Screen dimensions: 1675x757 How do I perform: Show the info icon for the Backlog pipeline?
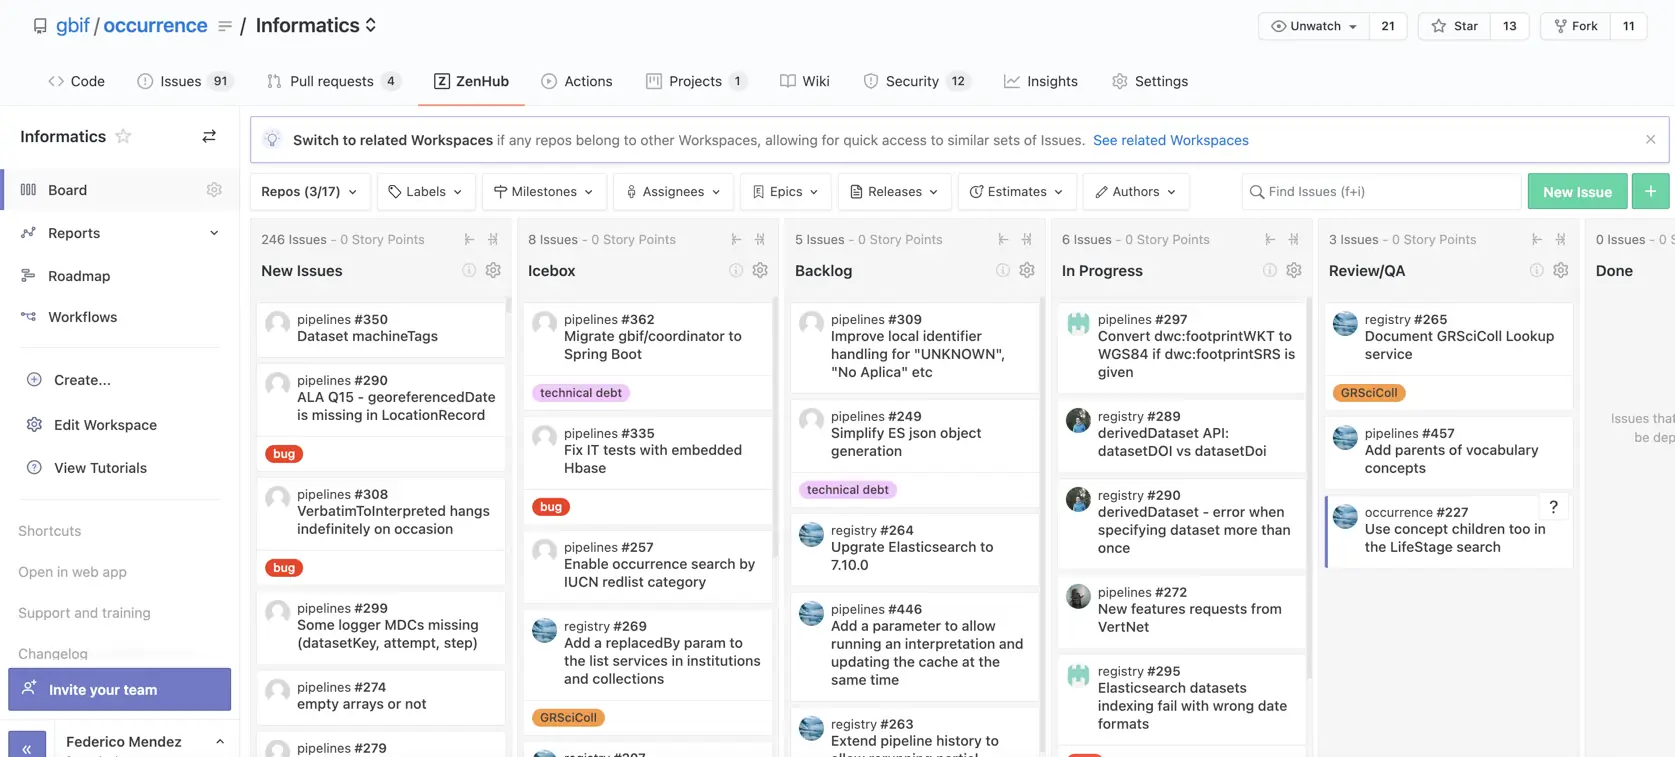[1003, 270]
